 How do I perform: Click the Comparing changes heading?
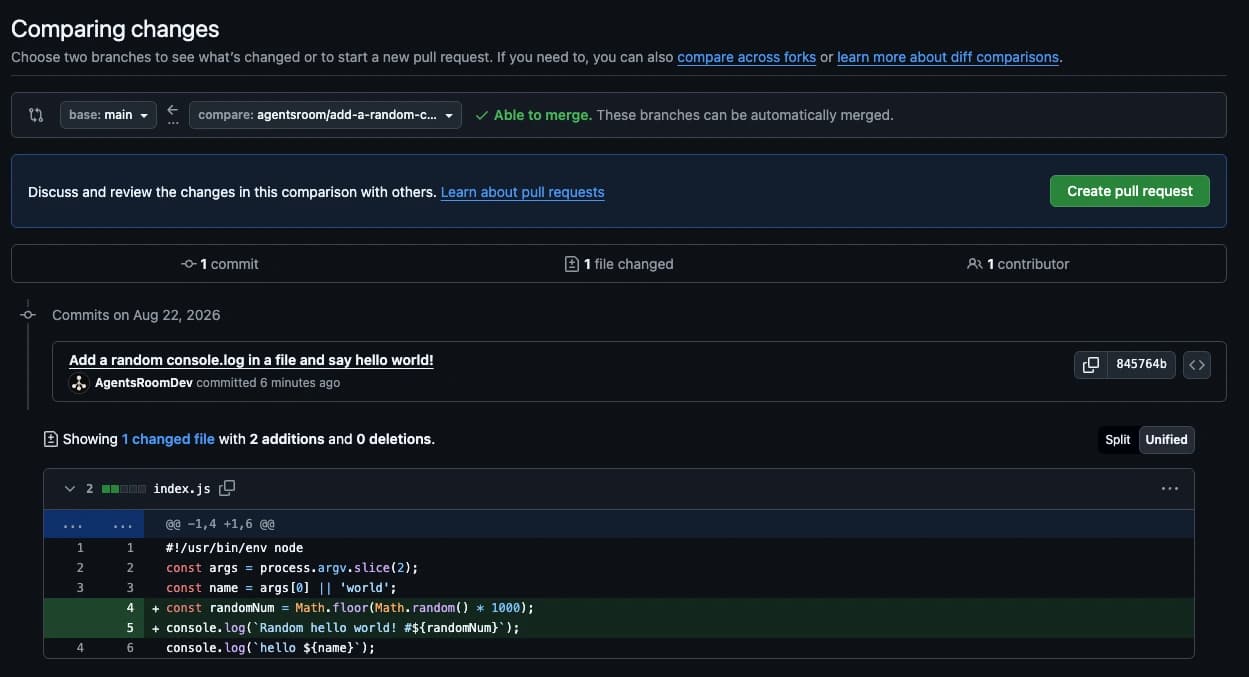click(x=115, y=29)
